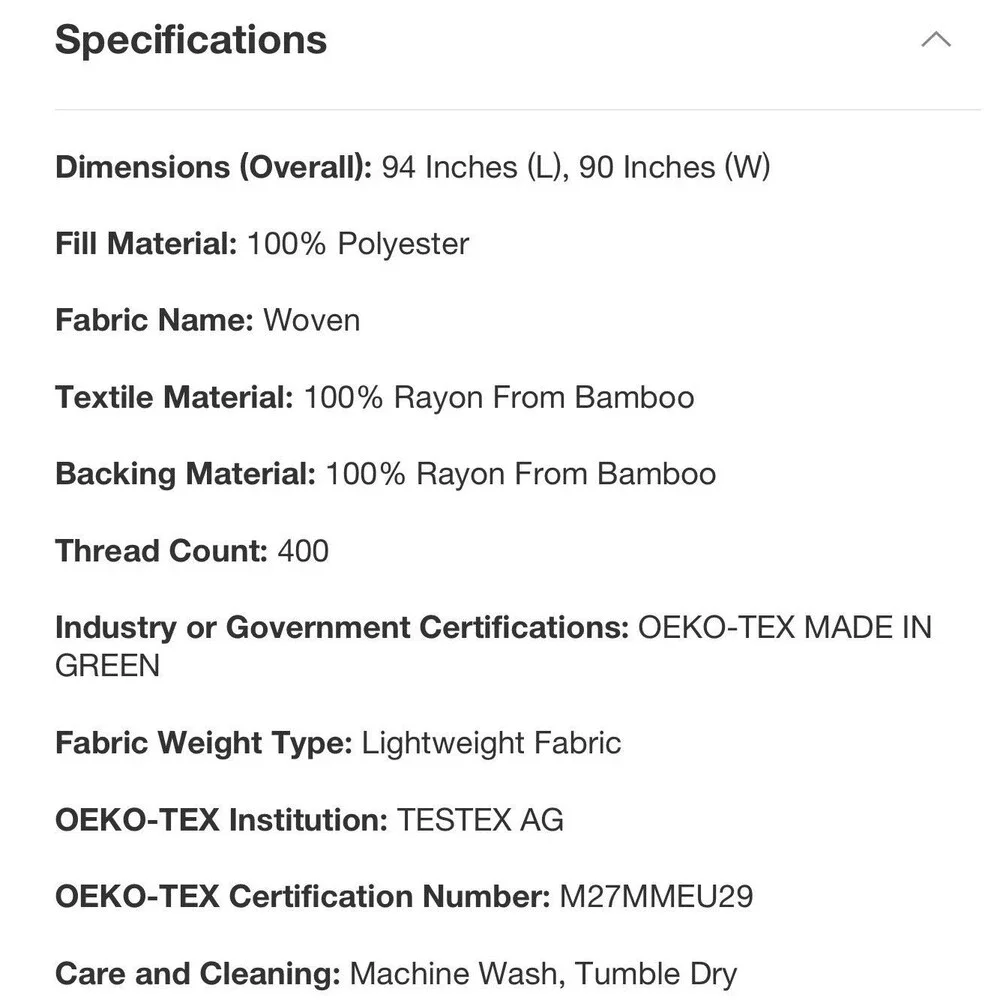Collapse the Specifications section chevron
This screenshot has height=1000, width=1000.
point(936,40)
